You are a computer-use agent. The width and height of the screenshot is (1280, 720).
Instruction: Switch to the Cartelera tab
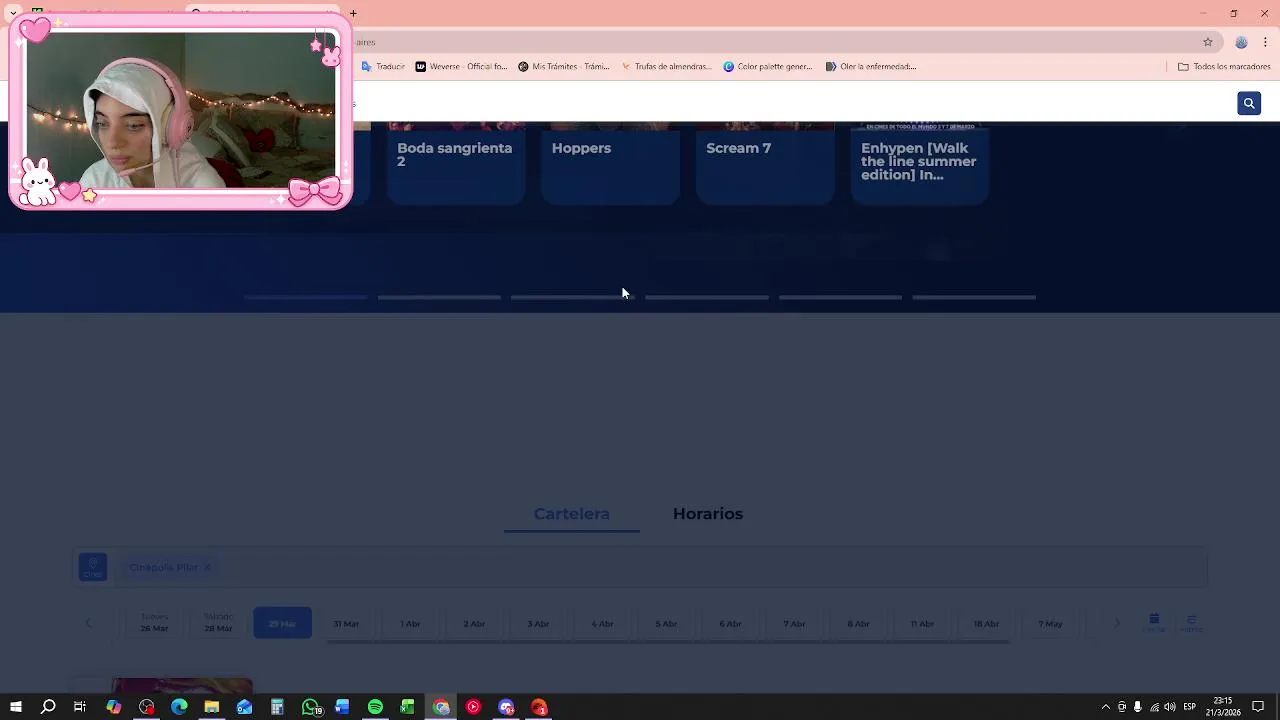(571, 514)
